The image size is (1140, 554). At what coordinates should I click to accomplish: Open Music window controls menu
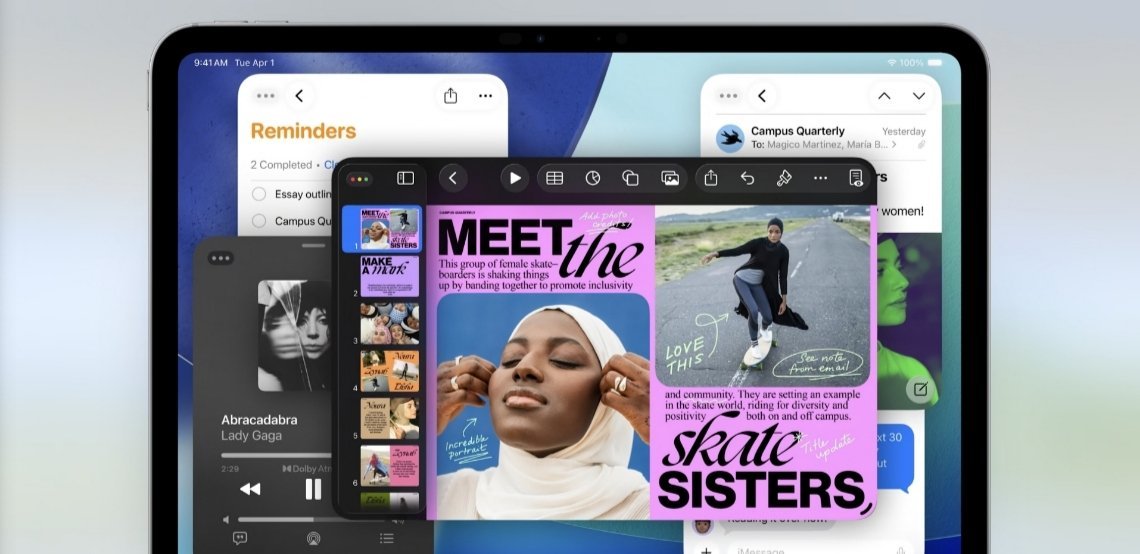pos(220,258)
